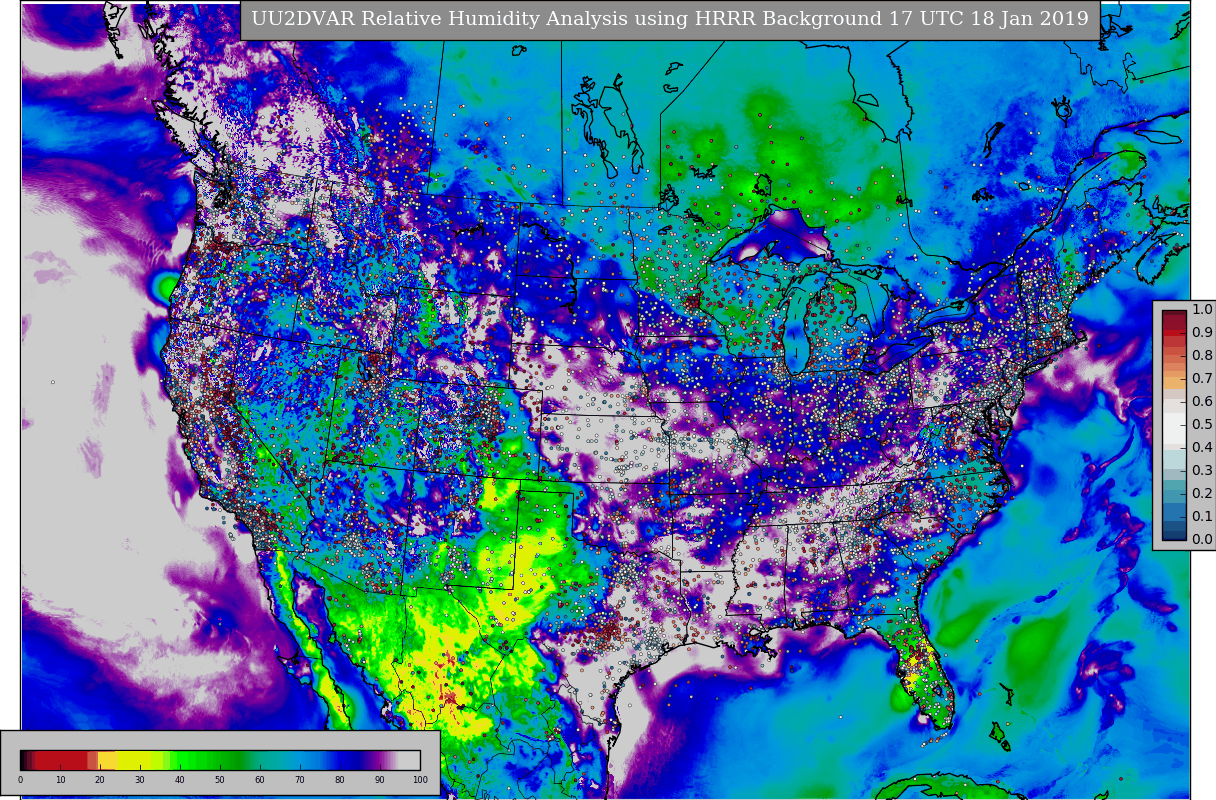Image resolution: width=1216 pixels, height=800 pixels.
Task: Click the '80' tick label on humidity colorbar
Action: coord(340,780)
